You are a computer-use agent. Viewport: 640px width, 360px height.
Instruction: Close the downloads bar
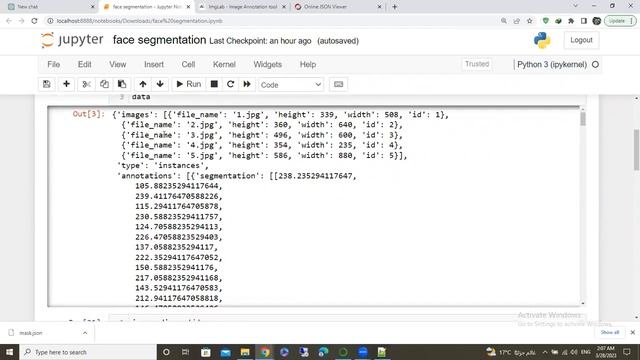633,332
